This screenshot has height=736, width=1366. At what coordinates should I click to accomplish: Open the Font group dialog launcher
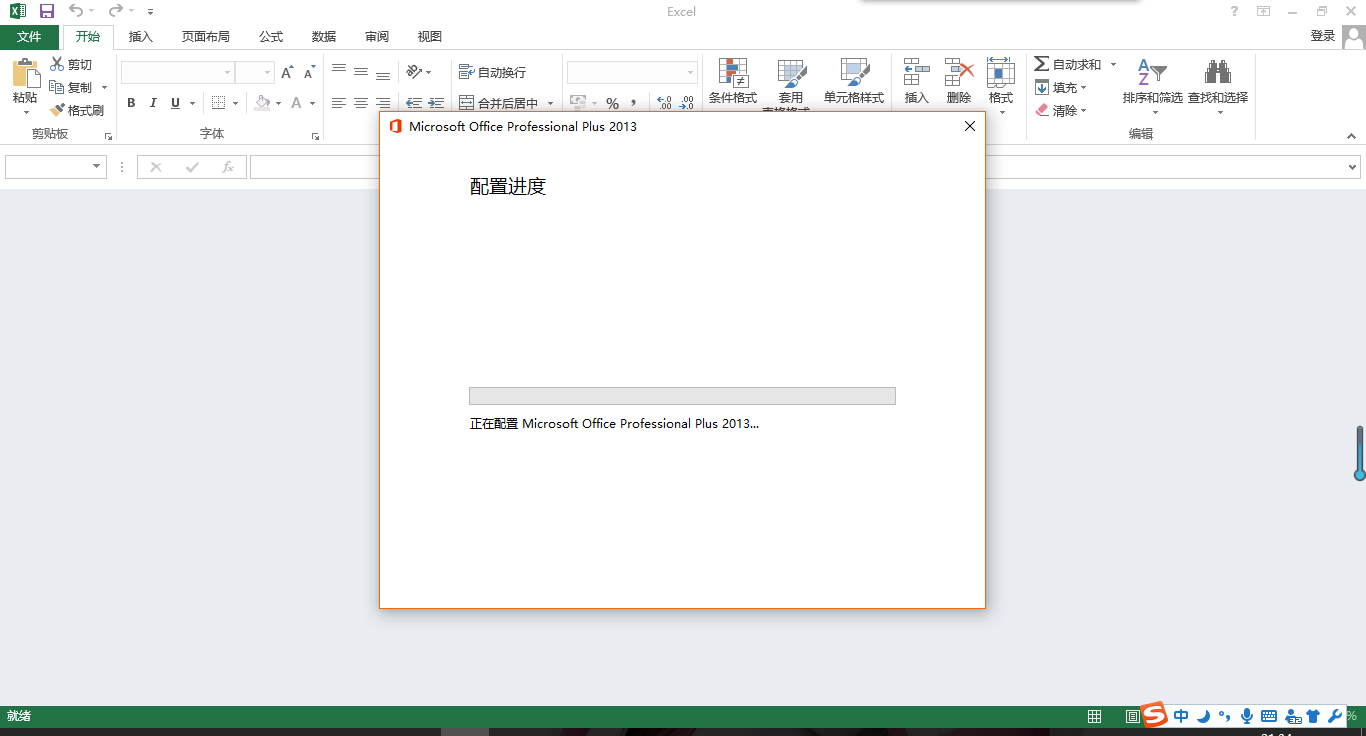tap(315, 136)
